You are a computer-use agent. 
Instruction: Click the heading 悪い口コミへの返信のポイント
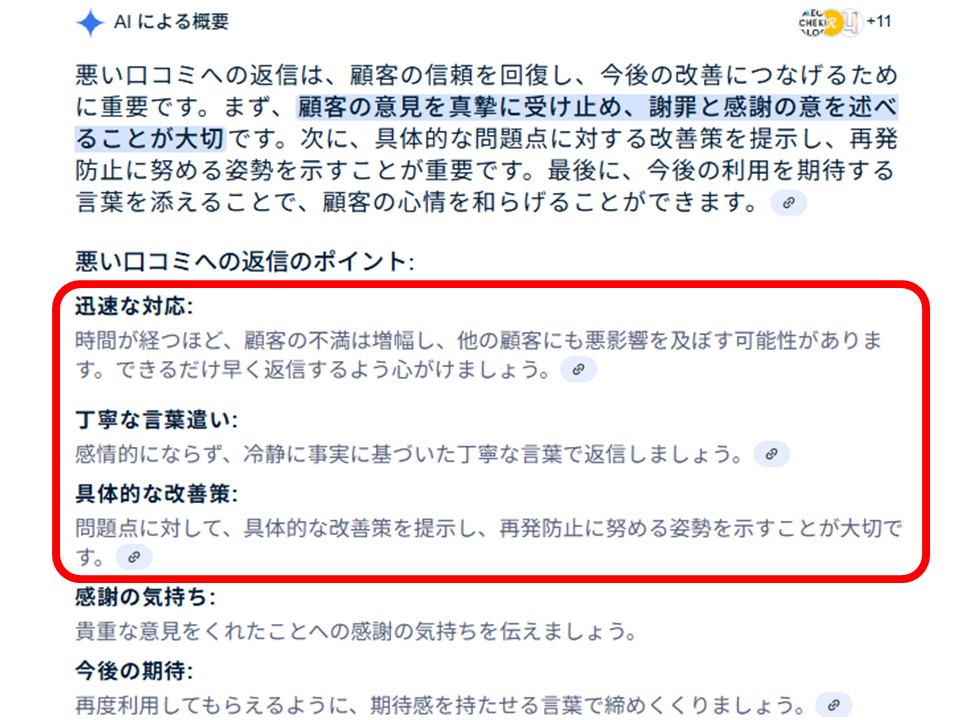[244, 261]
